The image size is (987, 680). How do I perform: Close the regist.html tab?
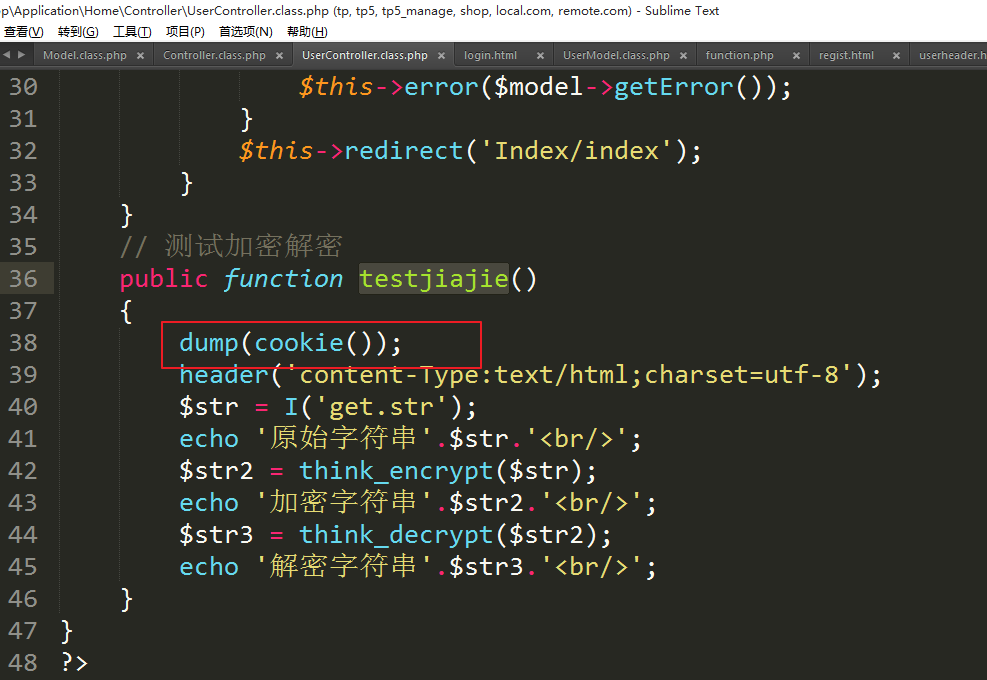[896, 56]
